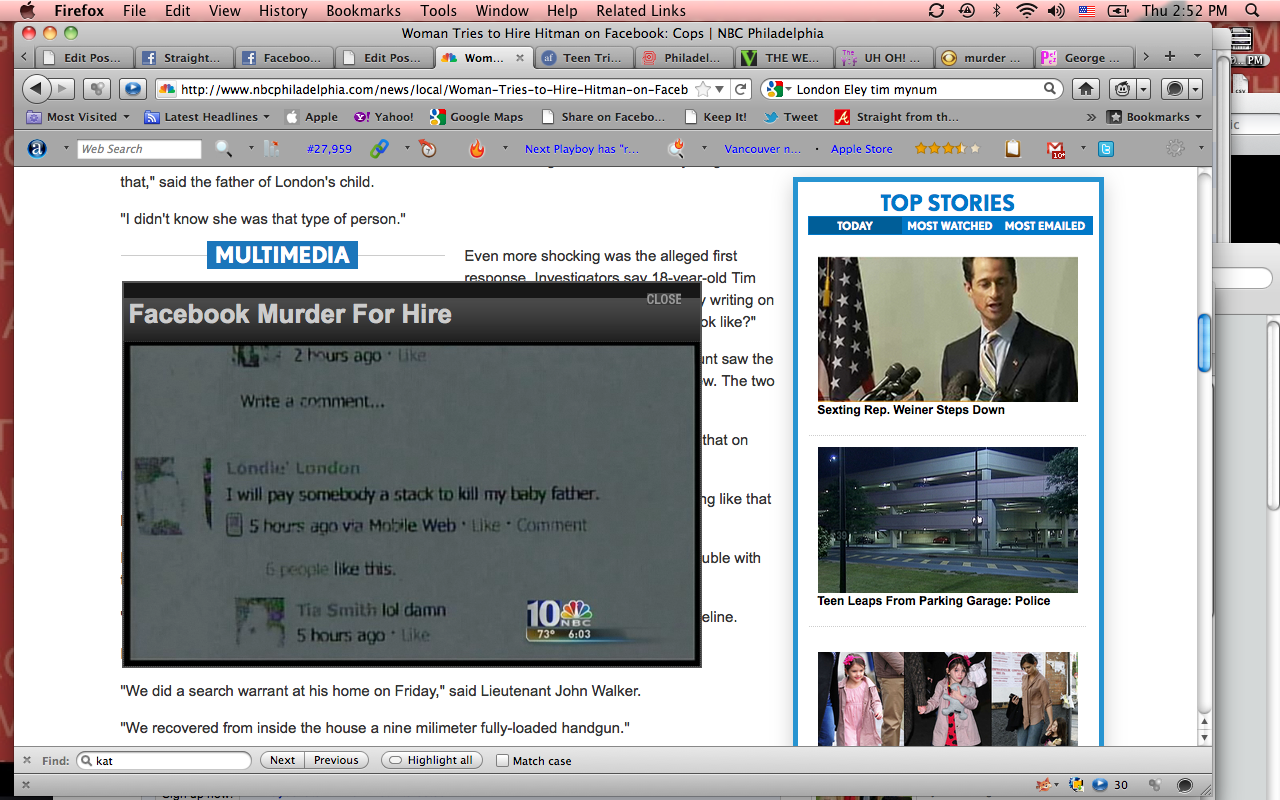Viewport: 1280px width, 800px height.
Task: Open the Latest Headlines feed dropdown
Action: [208, 117]
